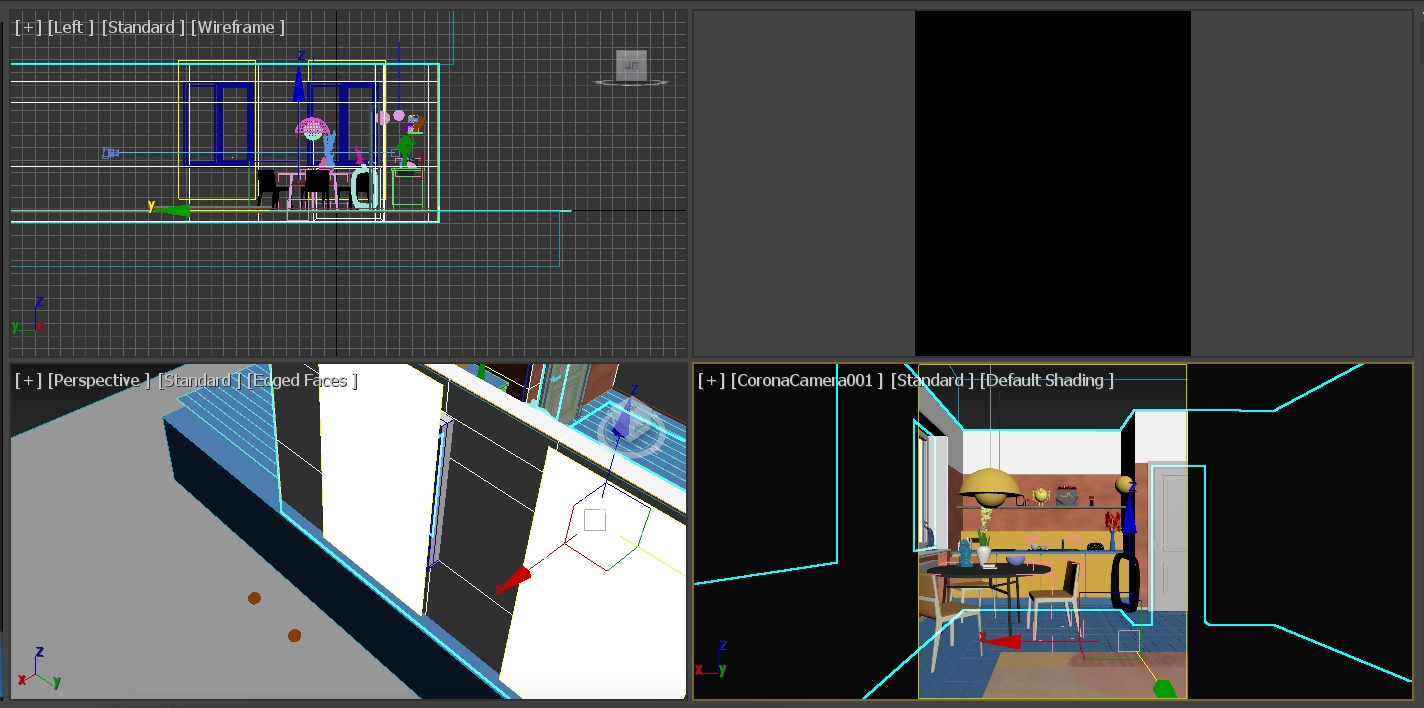Click the red X-axis arrow in CoronaCamera001 viewport
The height and width of the screenshot is (708, 1424).
pyautogui.click(x=1003, y=641)
